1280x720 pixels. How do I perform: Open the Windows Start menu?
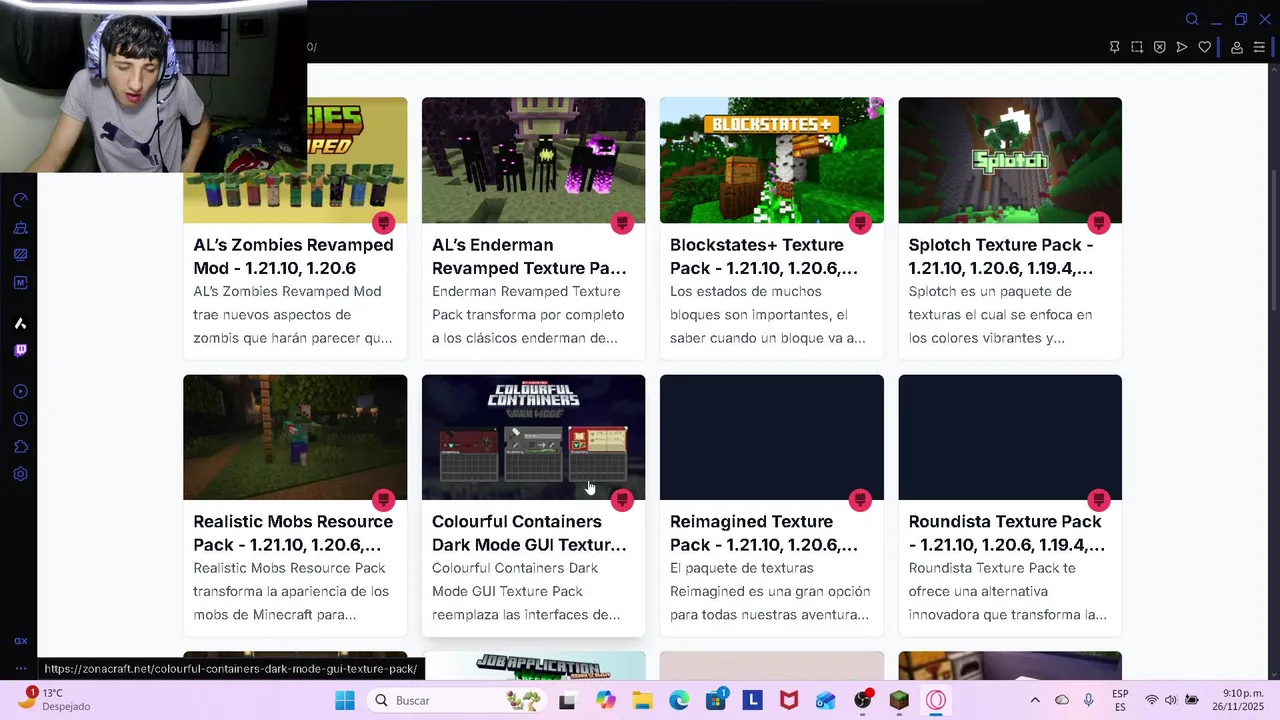pos(345,700)
